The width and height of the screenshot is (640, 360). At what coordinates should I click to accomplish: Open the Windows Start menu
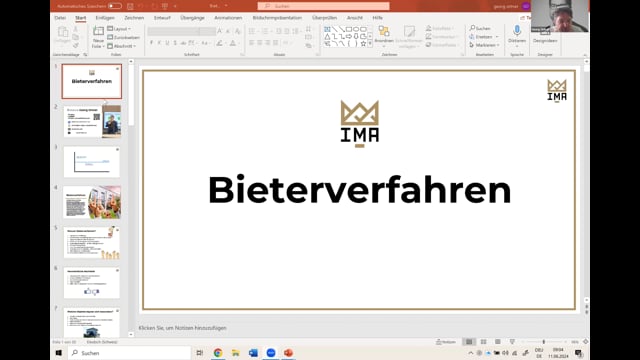click(58, 353)
